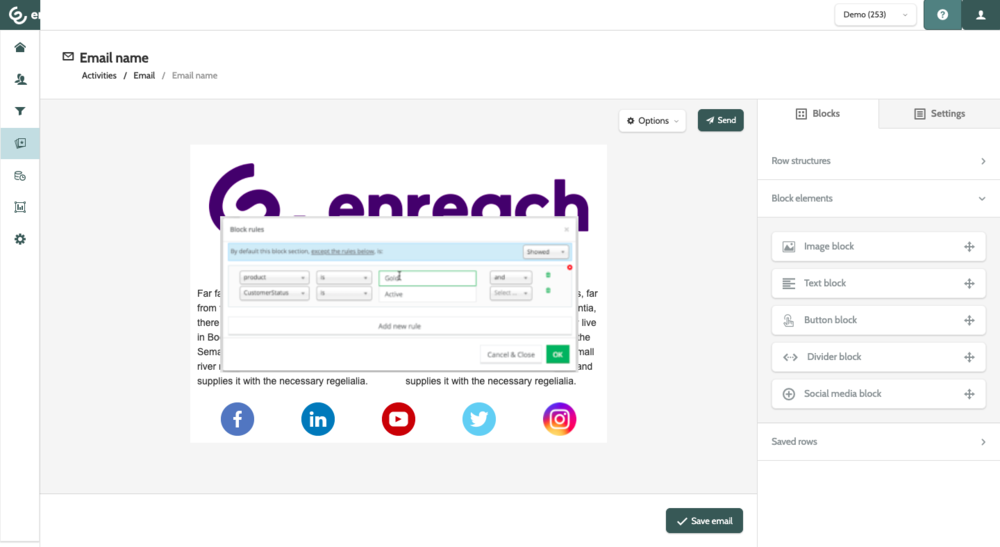Screen dimensions: 1000x547
Task: Select the highlighted messaging activities sidebar icon
Action: pos(20,143)
